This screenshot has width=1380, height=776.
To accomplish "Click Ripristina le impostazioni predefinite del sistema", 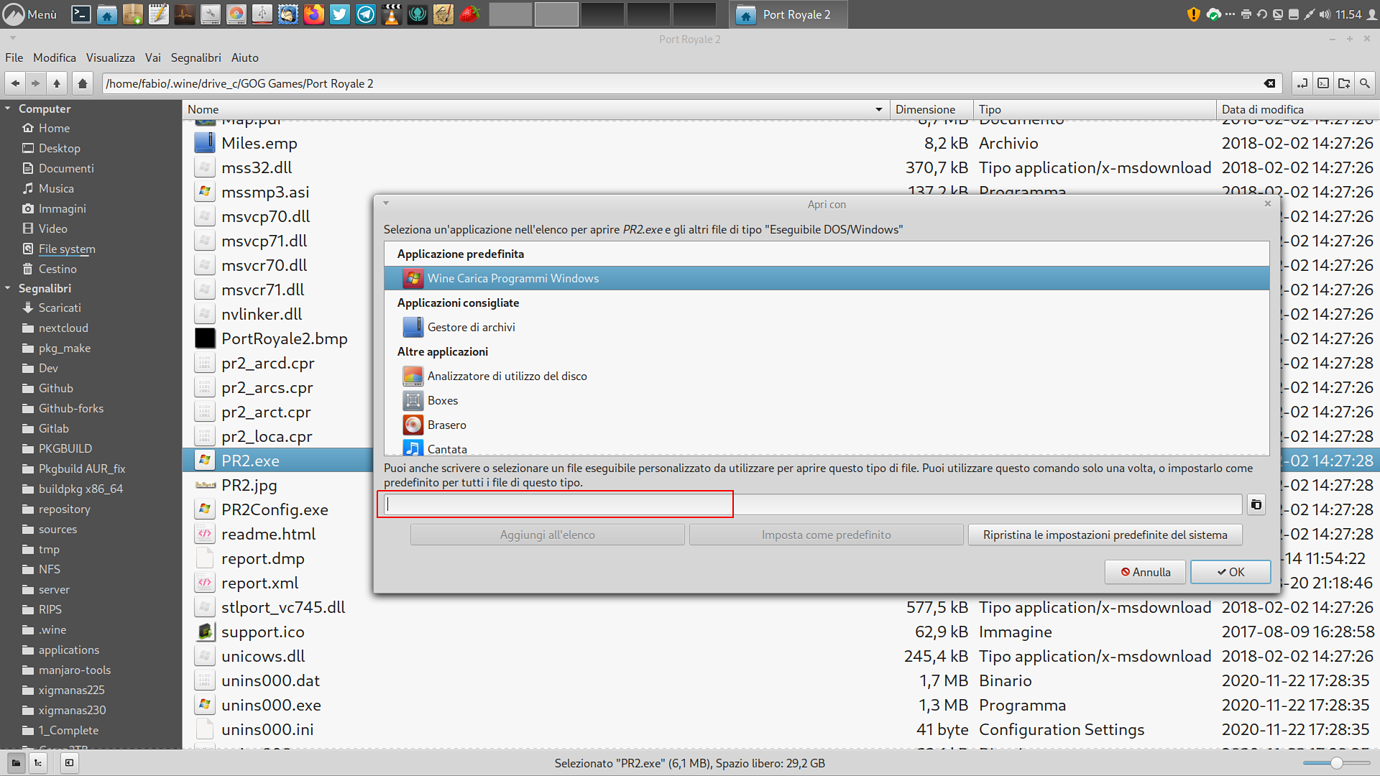I will click(x=1105, y=535).
